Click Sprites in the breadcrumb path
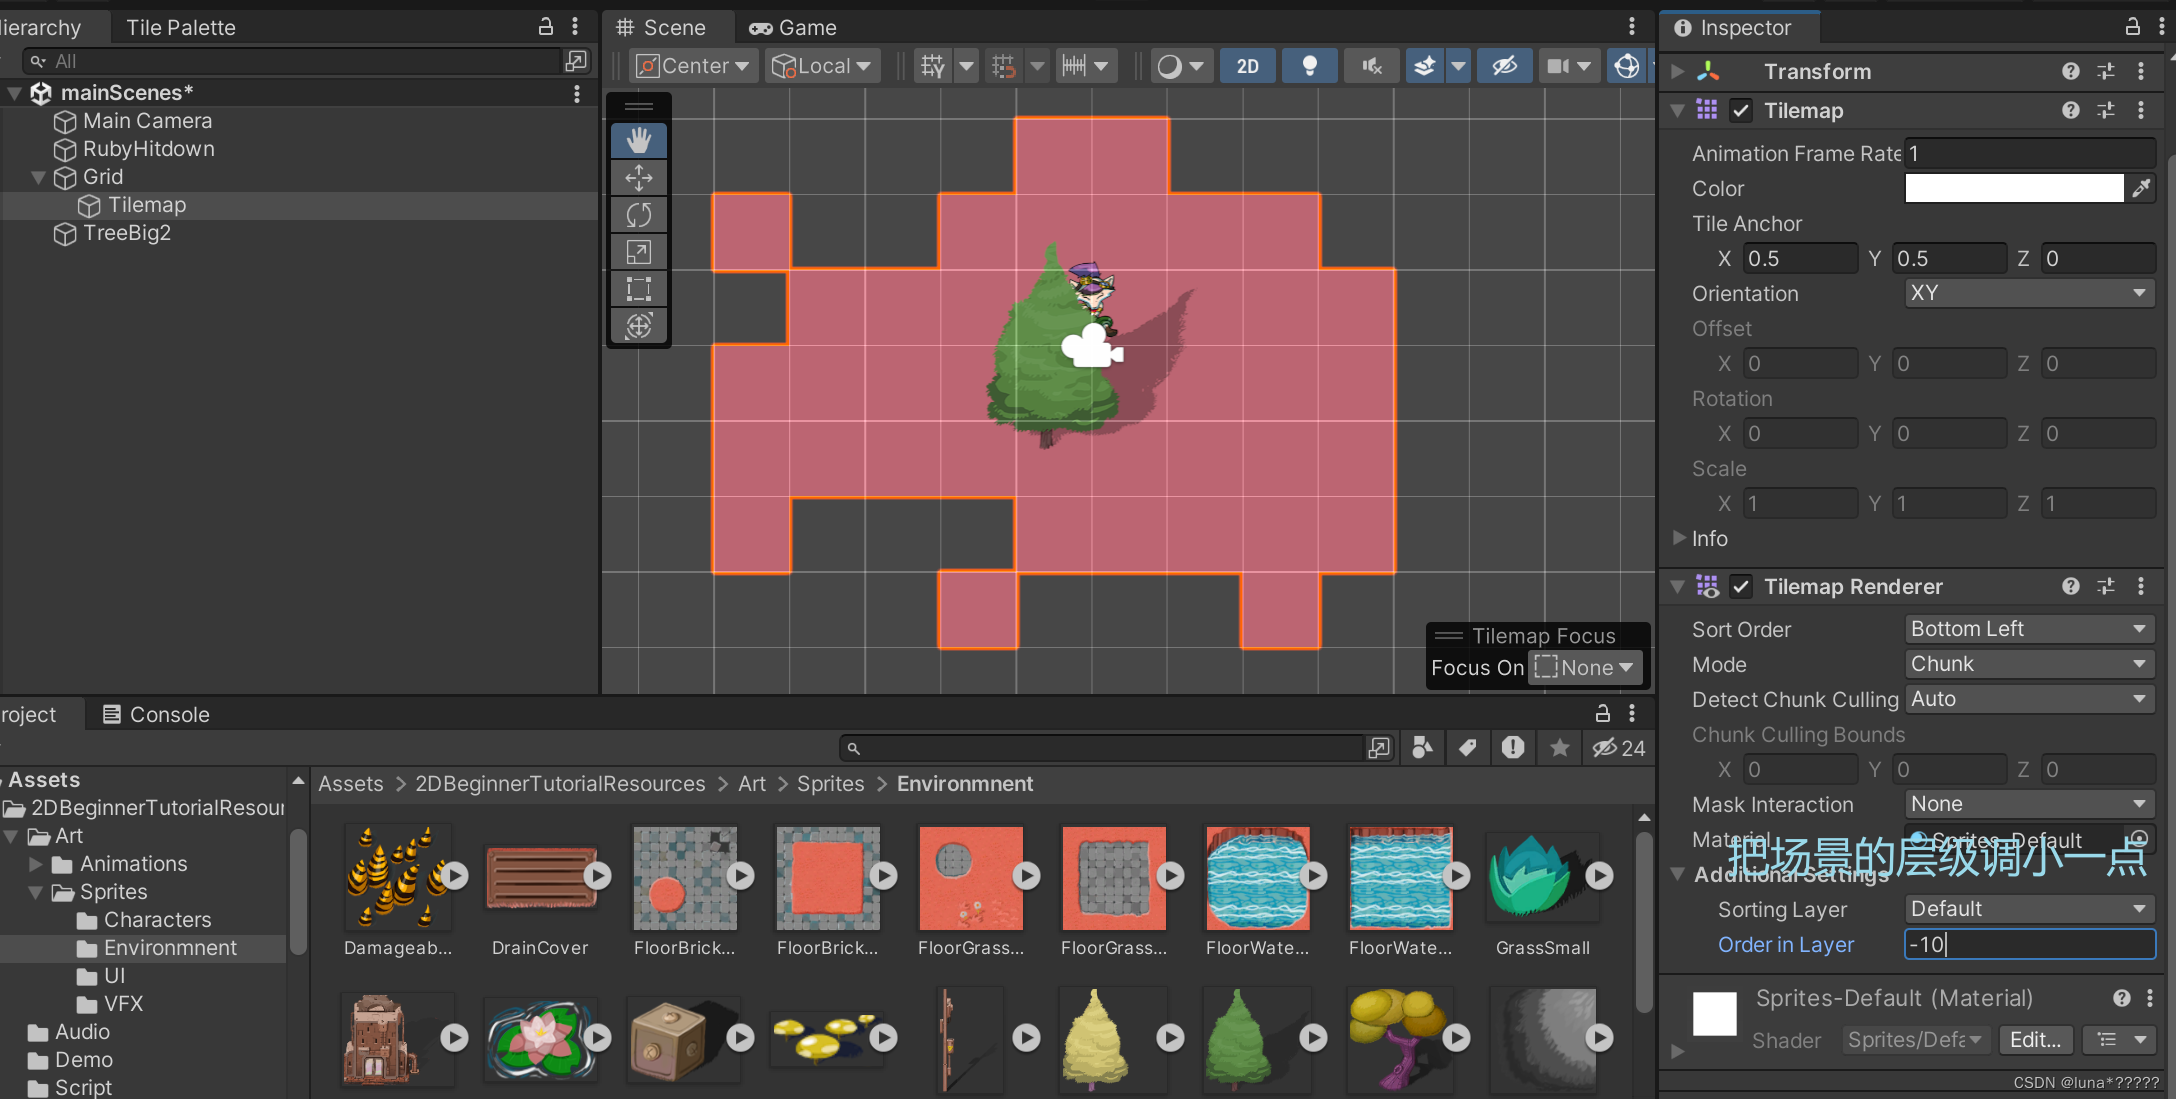Viewport: 2176px width, 1099px height. (x=830, y=784)
